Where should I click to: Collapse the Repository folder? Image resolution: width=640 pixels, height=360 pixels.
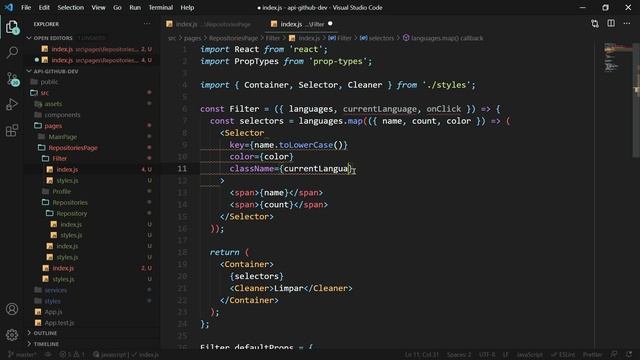[71, 213]
